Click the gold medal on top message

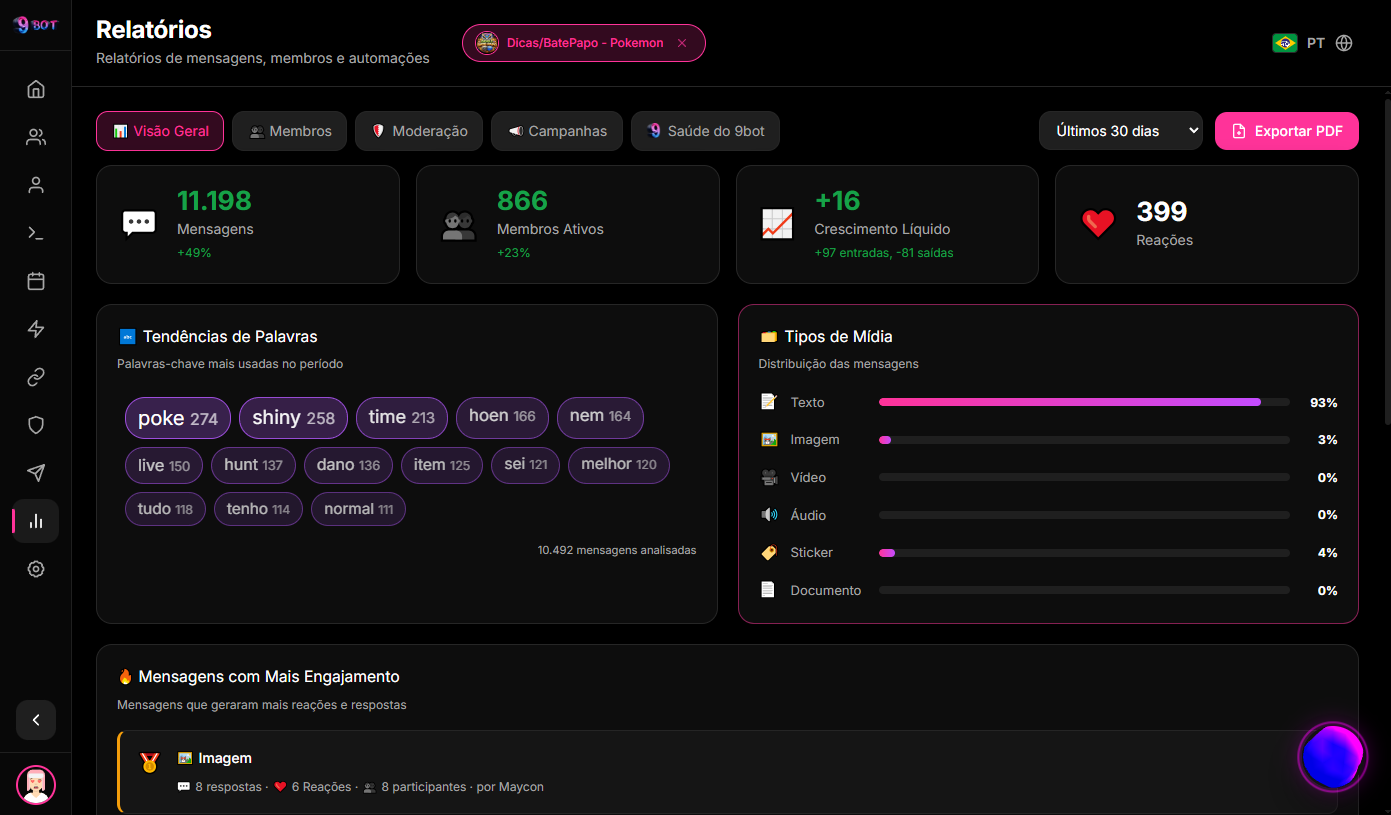[150, 763]
